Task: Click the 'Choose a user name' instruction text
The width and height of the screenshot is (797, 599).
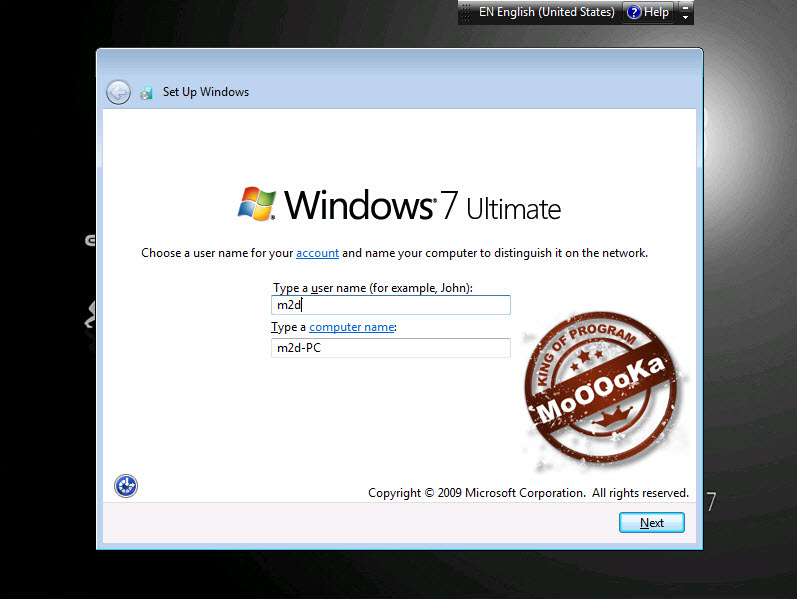Action: 394,253
